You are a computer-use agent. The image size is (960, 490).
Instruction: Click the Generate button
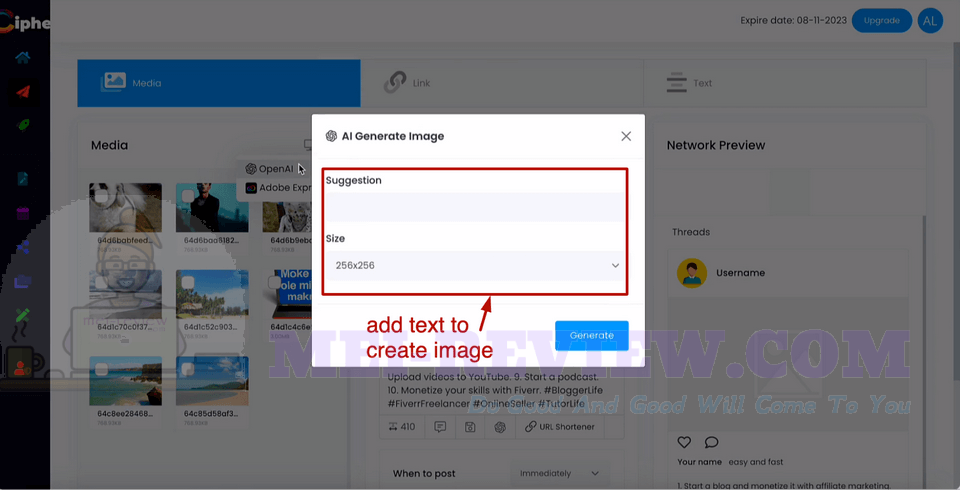591,335
